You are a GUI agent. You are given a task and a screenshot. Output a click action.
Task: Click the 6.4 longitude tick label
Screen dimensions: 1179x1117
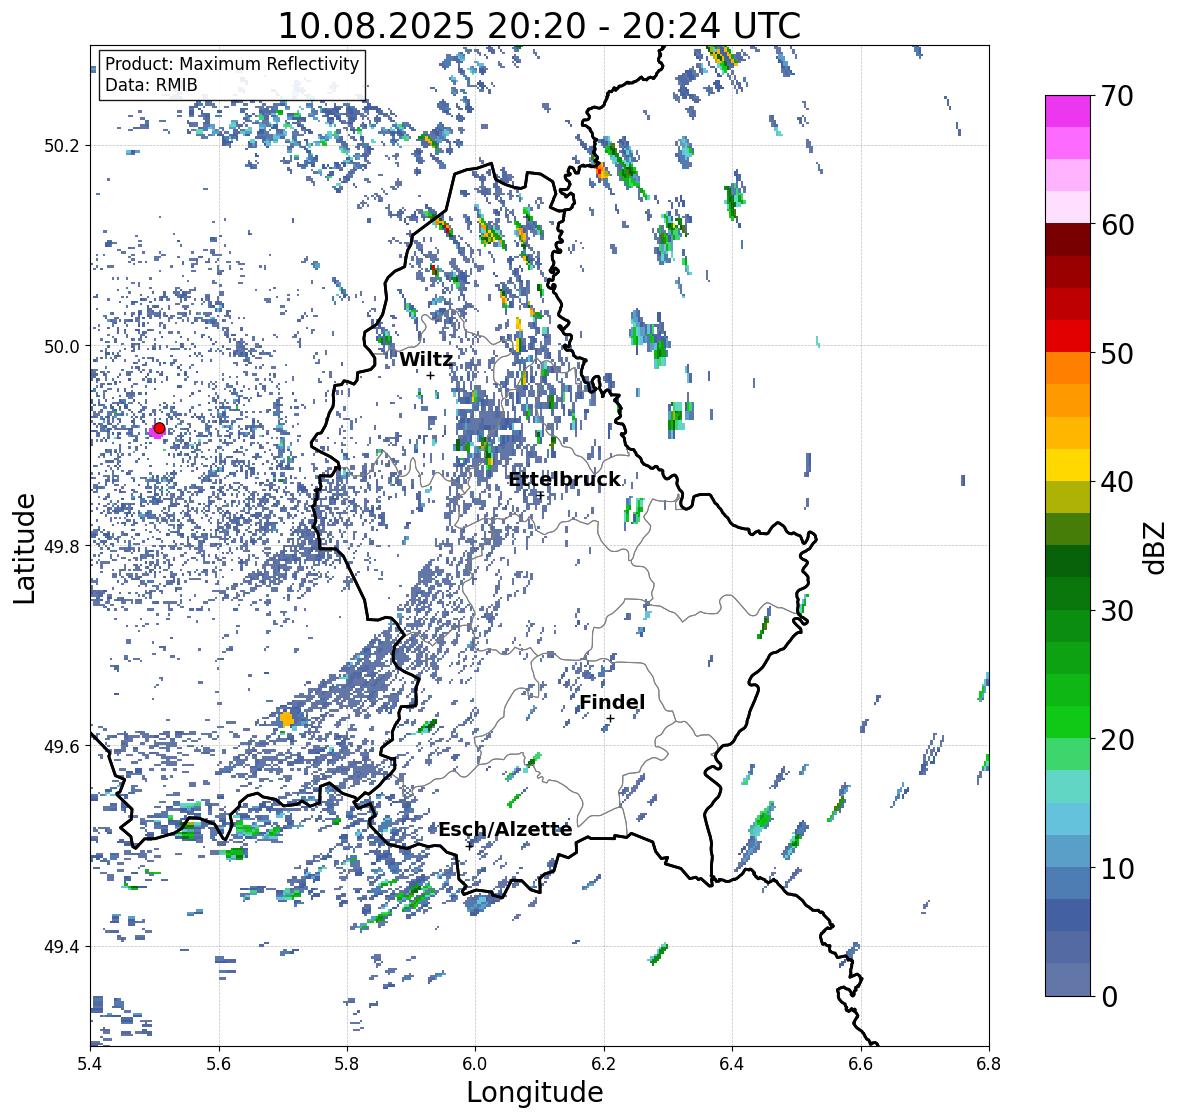pos(732,1064)
